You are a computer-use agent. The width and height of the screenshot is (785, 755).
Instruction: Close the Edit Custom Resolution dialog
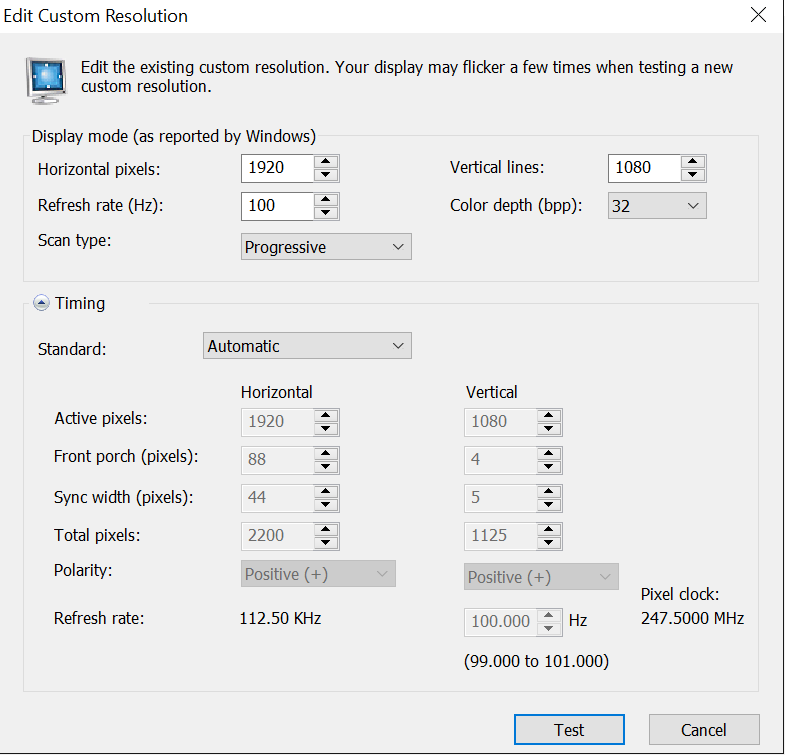point(758,15)
